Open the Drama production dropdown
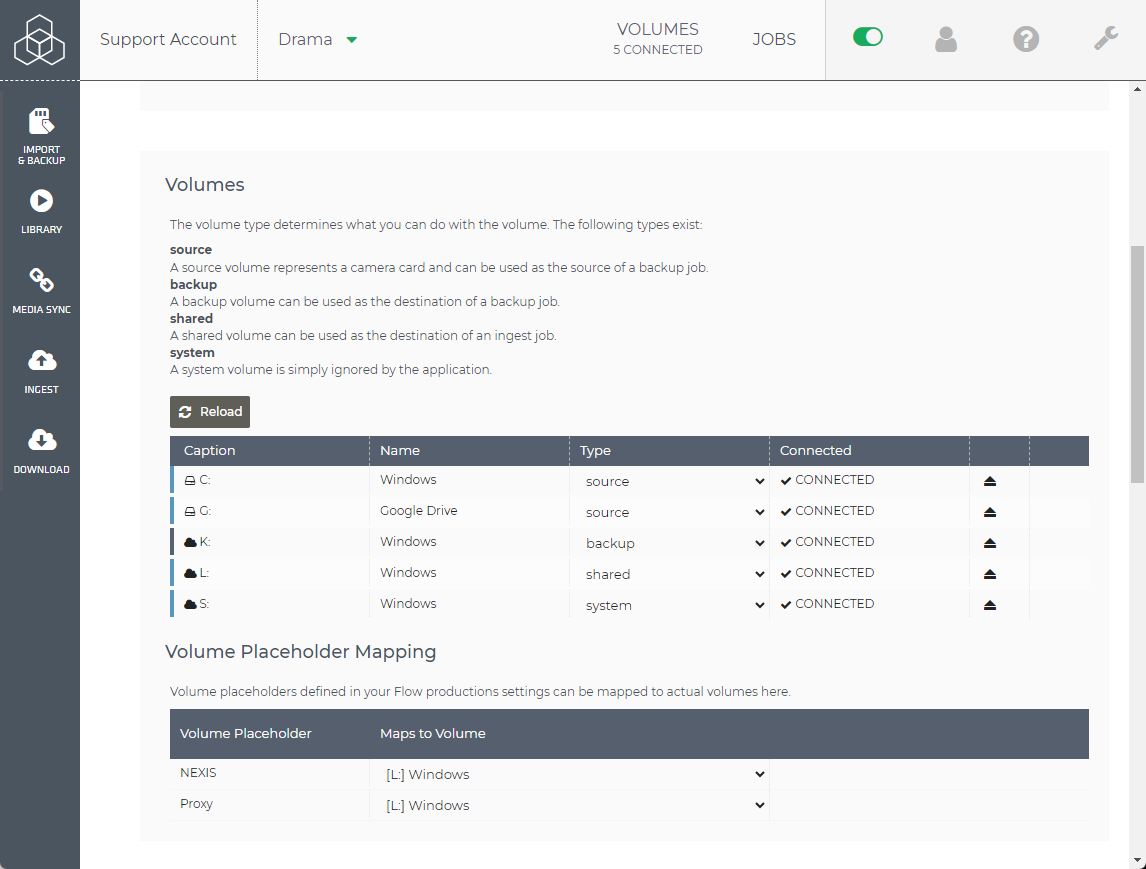This screenshot has width=1146, height=869. click(x=318, y=39)
